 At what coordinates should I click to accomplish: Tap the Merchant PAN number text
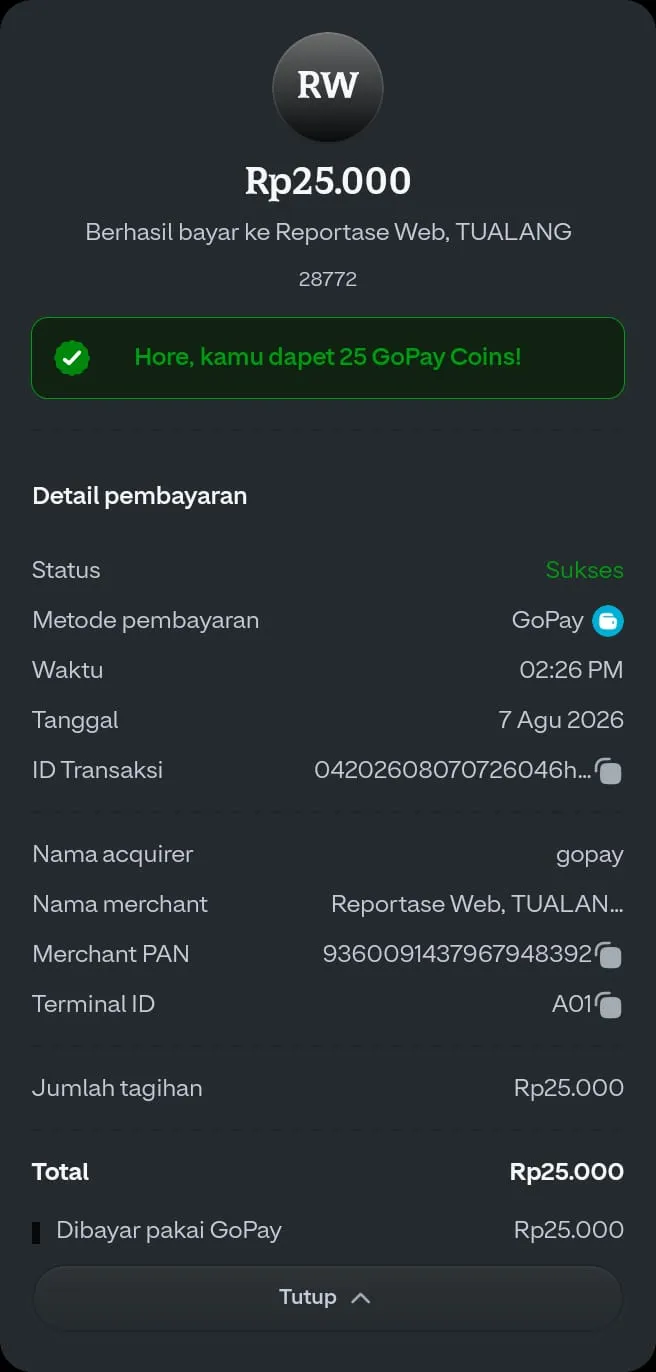pyautogui.click(x=457, y=954)
